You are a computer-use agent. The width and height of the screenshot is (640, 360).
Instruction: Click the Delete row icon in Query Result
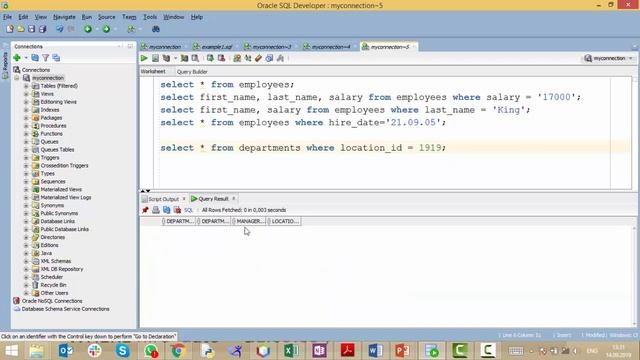click(177, 210)
